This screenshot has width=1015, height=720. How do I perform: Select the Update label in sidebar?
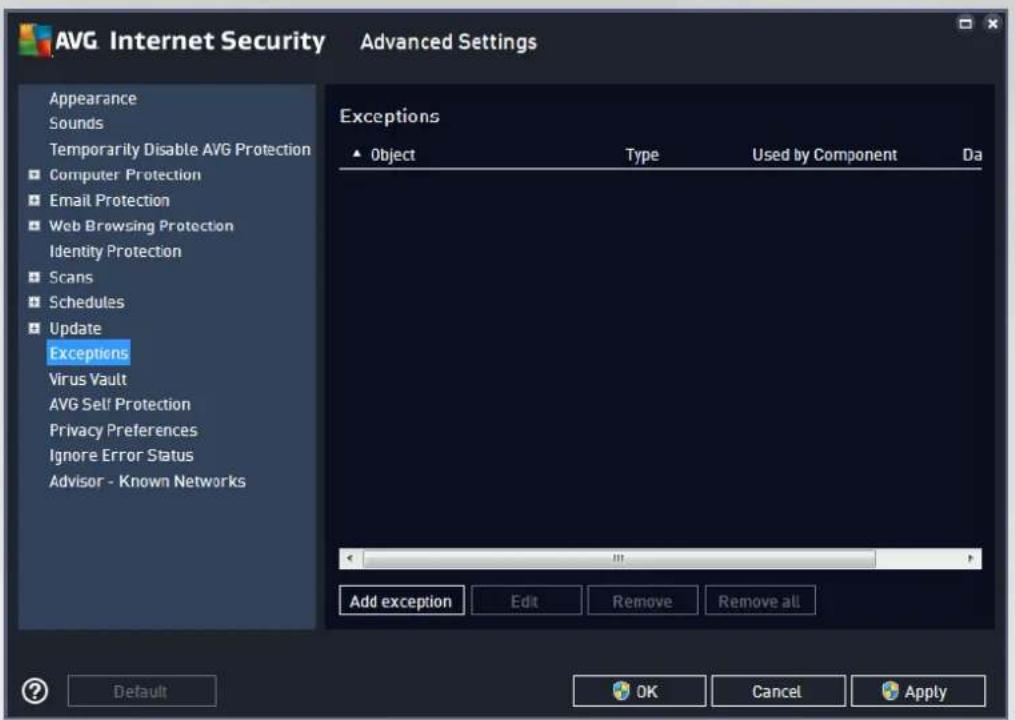point(75,328)
